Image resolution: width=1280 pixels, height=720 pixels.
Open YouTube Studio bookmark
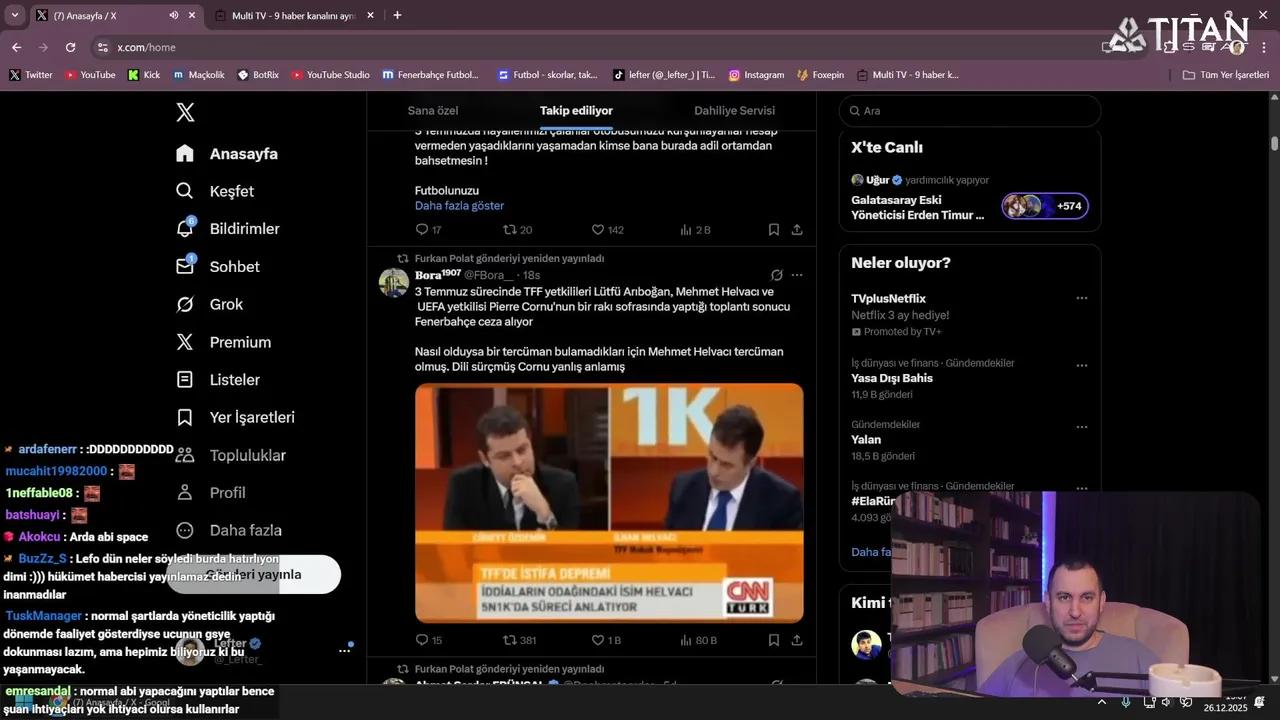330,75
